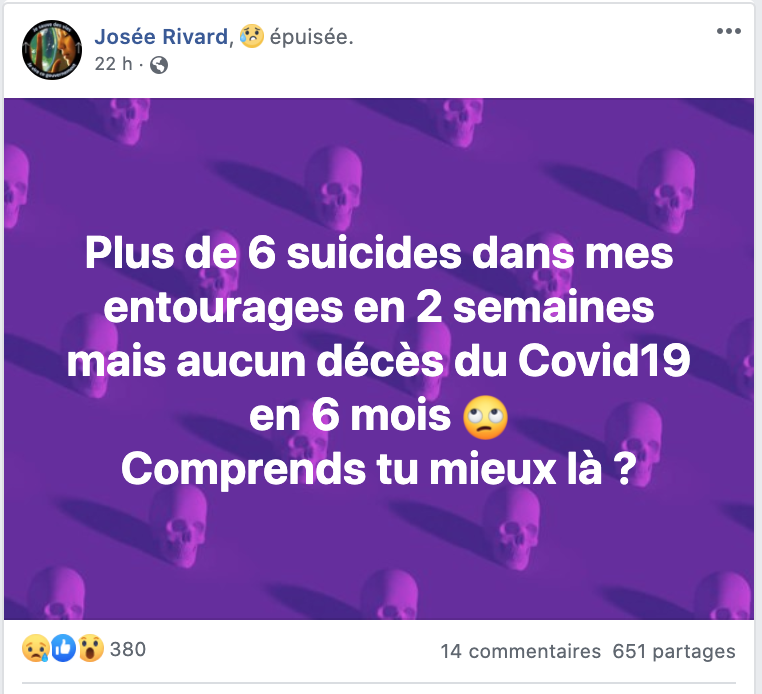Click the globe public audience icon
The width and height of the screenshot is (762, 694).
click(159, 65)
